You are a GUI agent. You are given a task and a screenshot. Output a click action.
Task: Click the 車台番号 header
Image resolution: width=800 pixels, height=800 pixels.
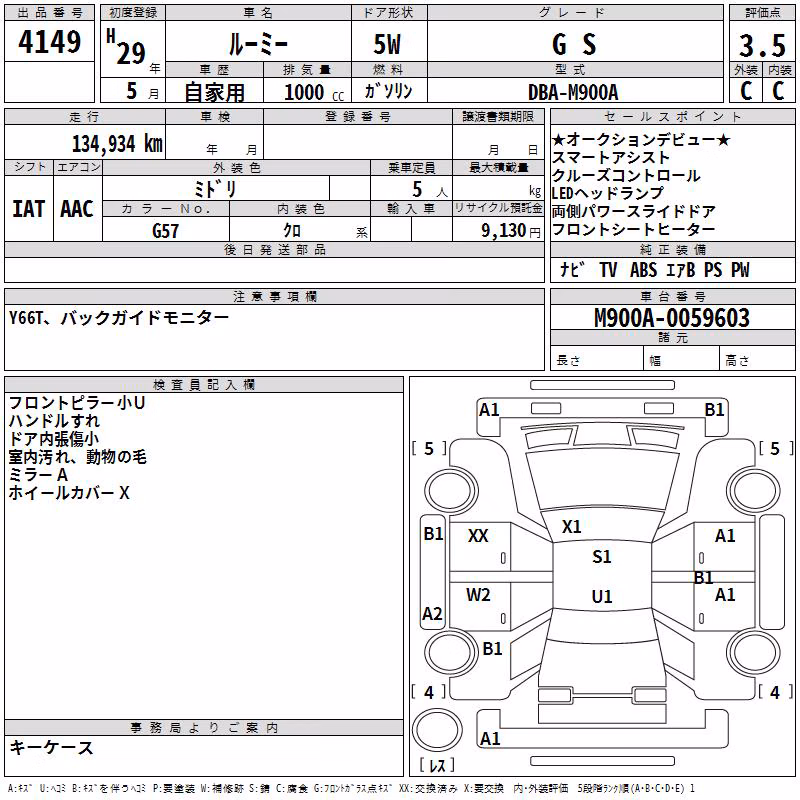673,296
